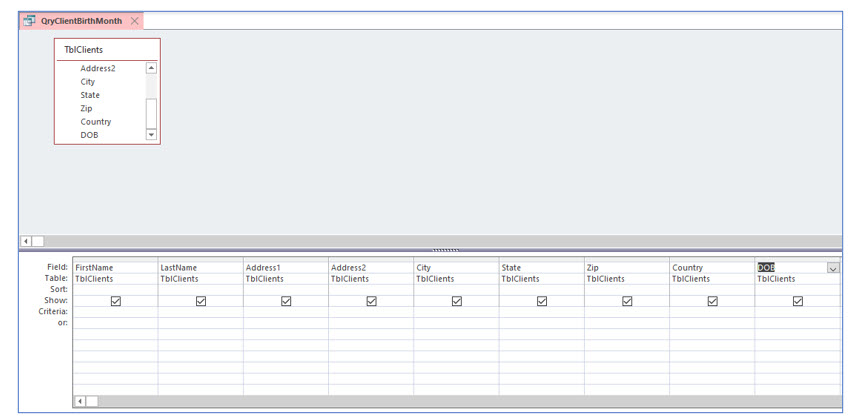Image resolution: width=858 pixels, height=420 pixels.
Task: Click Table cell under Address1
Action: (x=286, y=279)
